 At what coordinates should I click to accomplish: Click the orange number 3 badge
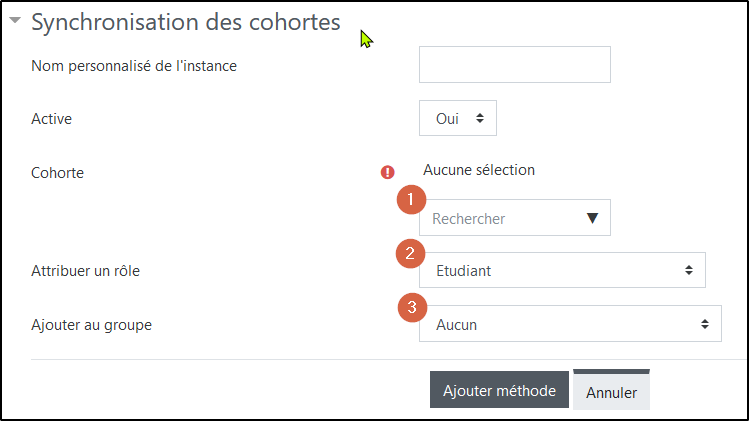(x=409, y=306)
